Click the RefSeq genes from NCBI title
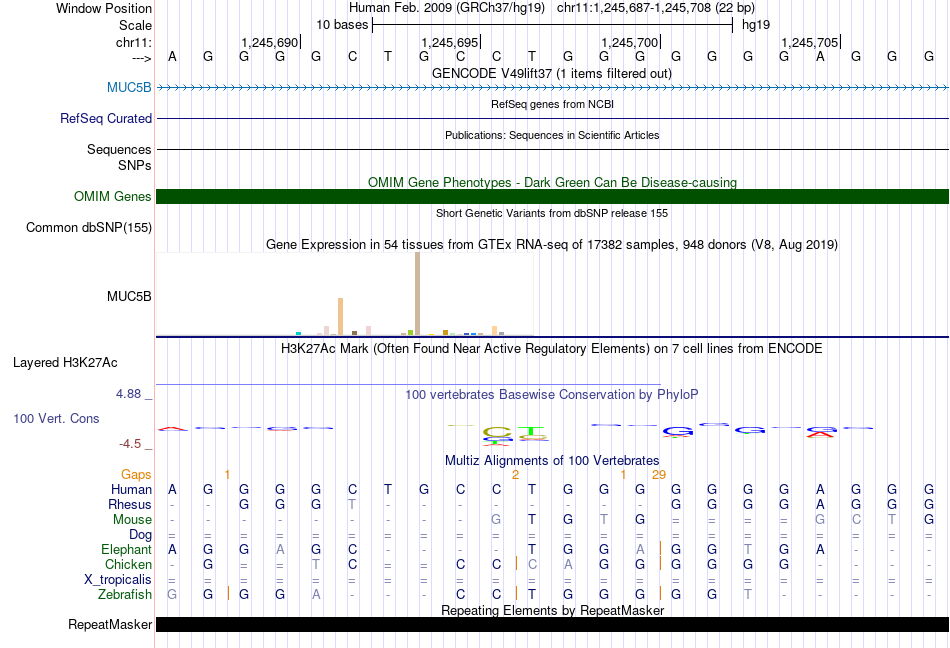 552,104
